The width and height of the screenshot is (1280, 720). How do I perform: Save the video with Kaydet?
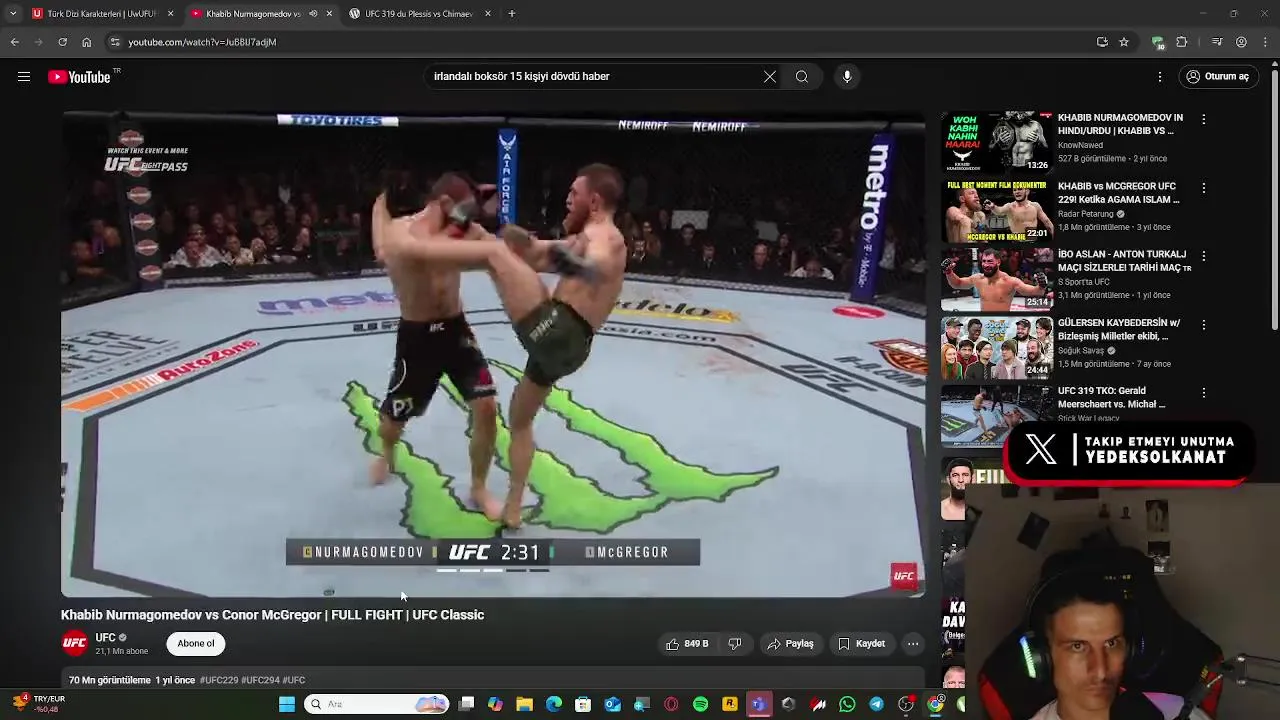coord(861,644)
